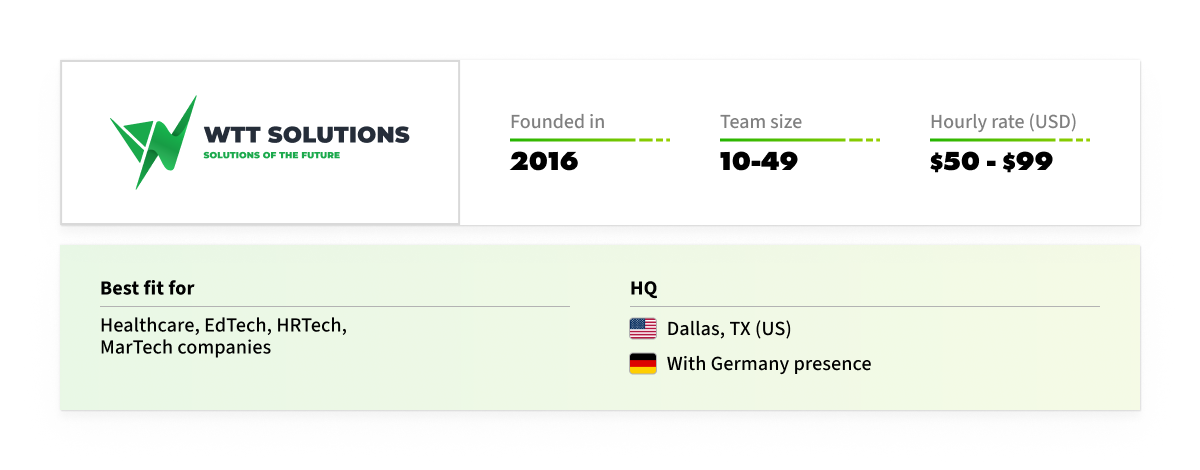Select the 2016 founding year value
The image size is (1200, 470).
coord(544,162)
